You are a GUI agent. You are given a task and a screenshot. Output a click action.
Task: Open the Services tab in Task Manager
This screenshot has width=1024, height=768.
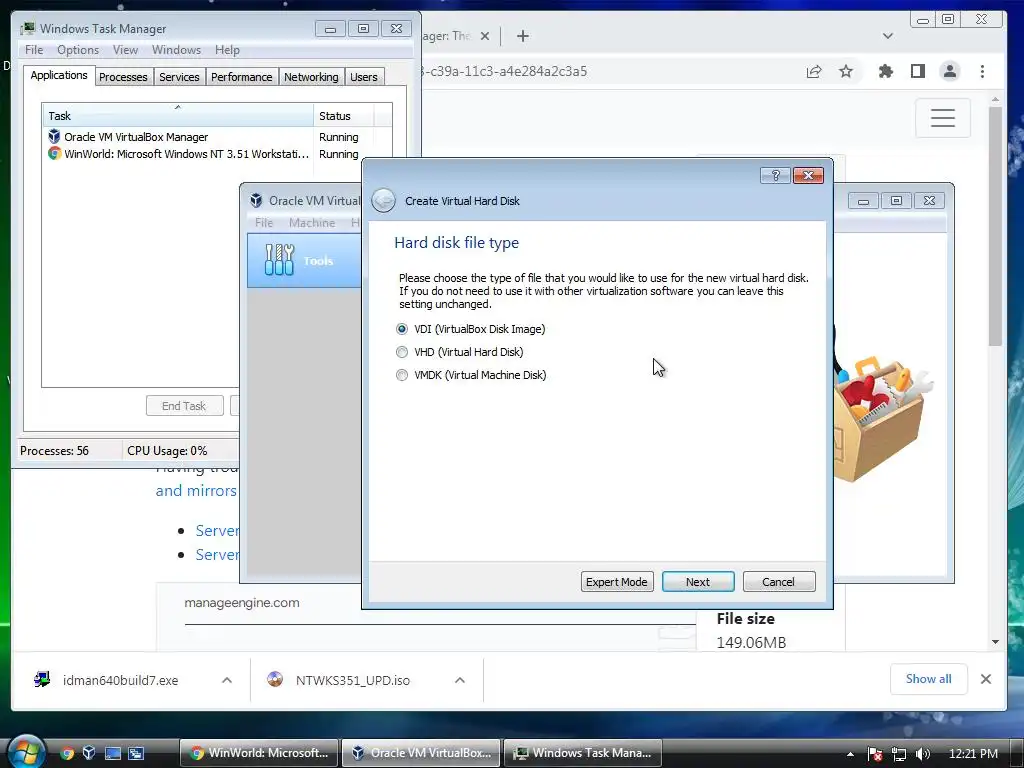179,77
